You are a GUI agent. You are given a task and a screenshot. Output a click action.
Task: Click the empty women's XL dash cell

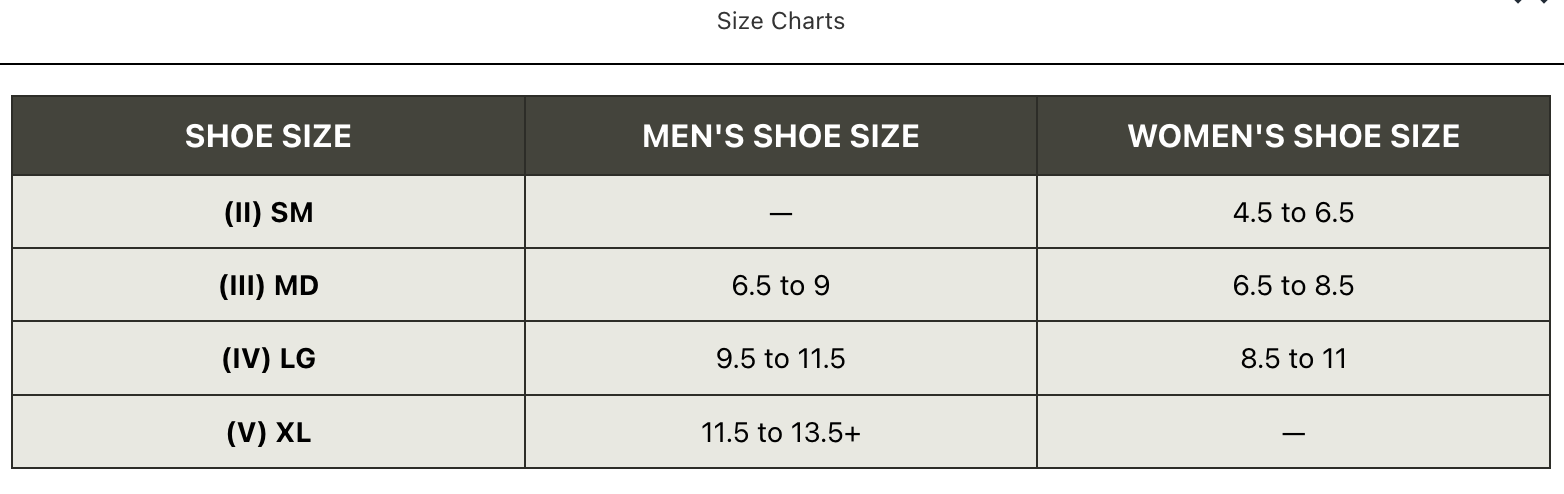coord(1293,432)
